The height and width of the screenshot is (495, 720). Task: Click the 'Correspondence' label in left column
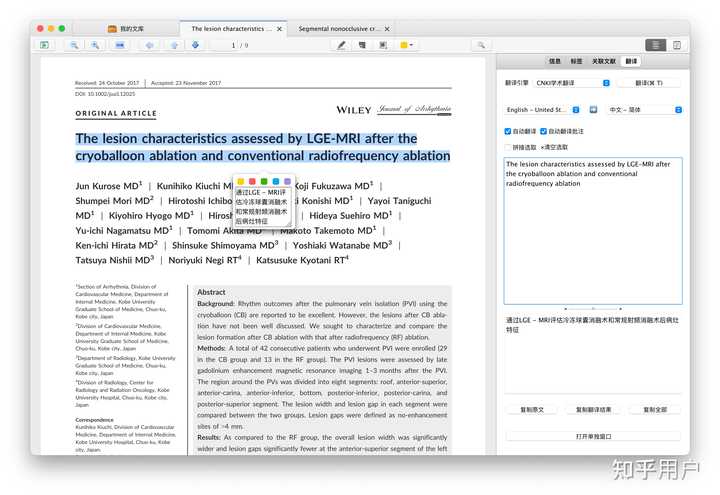click(x=94, y=420)
